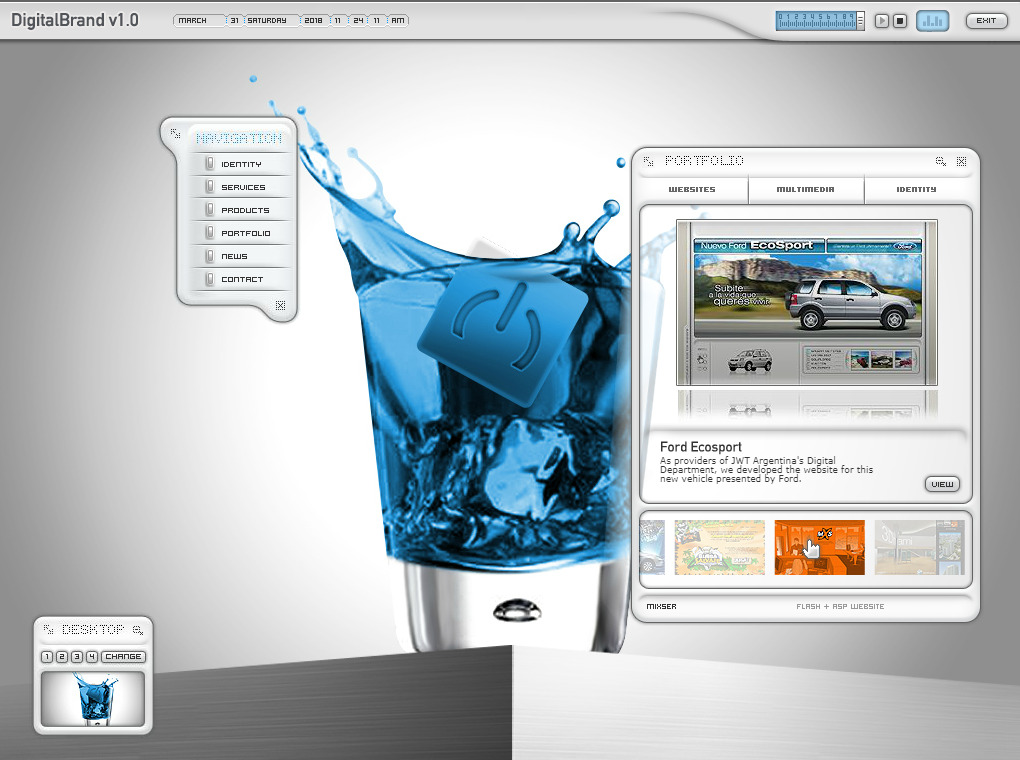Screen dimensions: 1020x760
Task: Click the move arrow icon beside Portfolio title
Action: click(x=649, y=161)
